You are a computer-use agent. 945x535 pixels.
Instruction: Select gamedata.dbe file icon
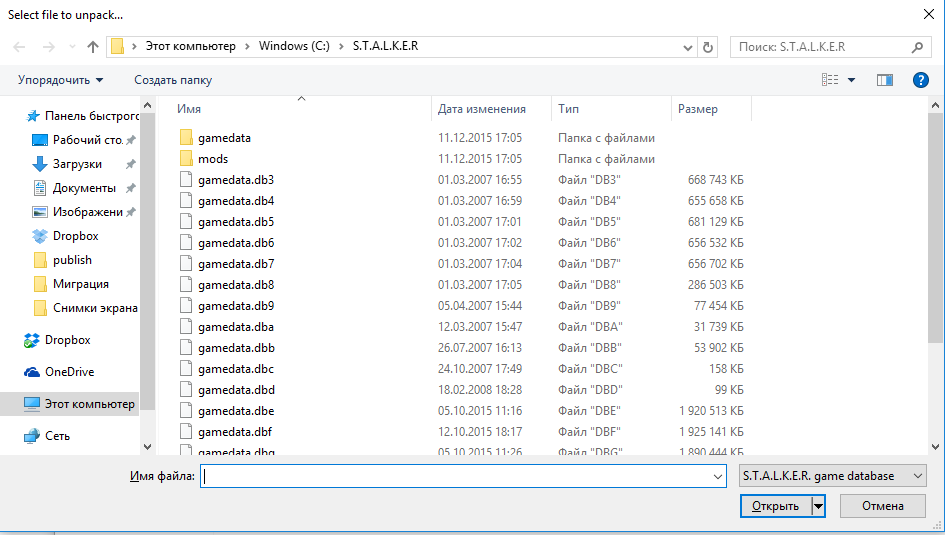[x=186, y=411]
